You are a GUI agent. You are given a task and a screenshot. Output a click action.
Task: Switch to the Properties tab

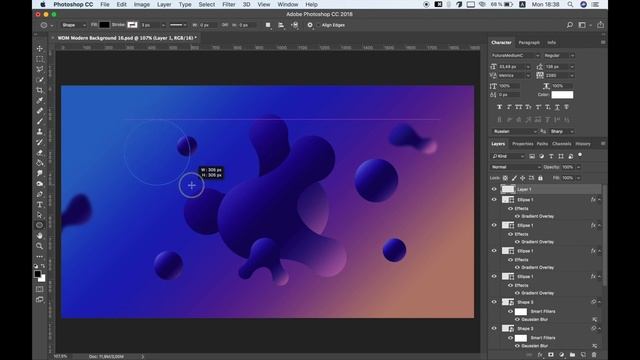pos(522,144)
